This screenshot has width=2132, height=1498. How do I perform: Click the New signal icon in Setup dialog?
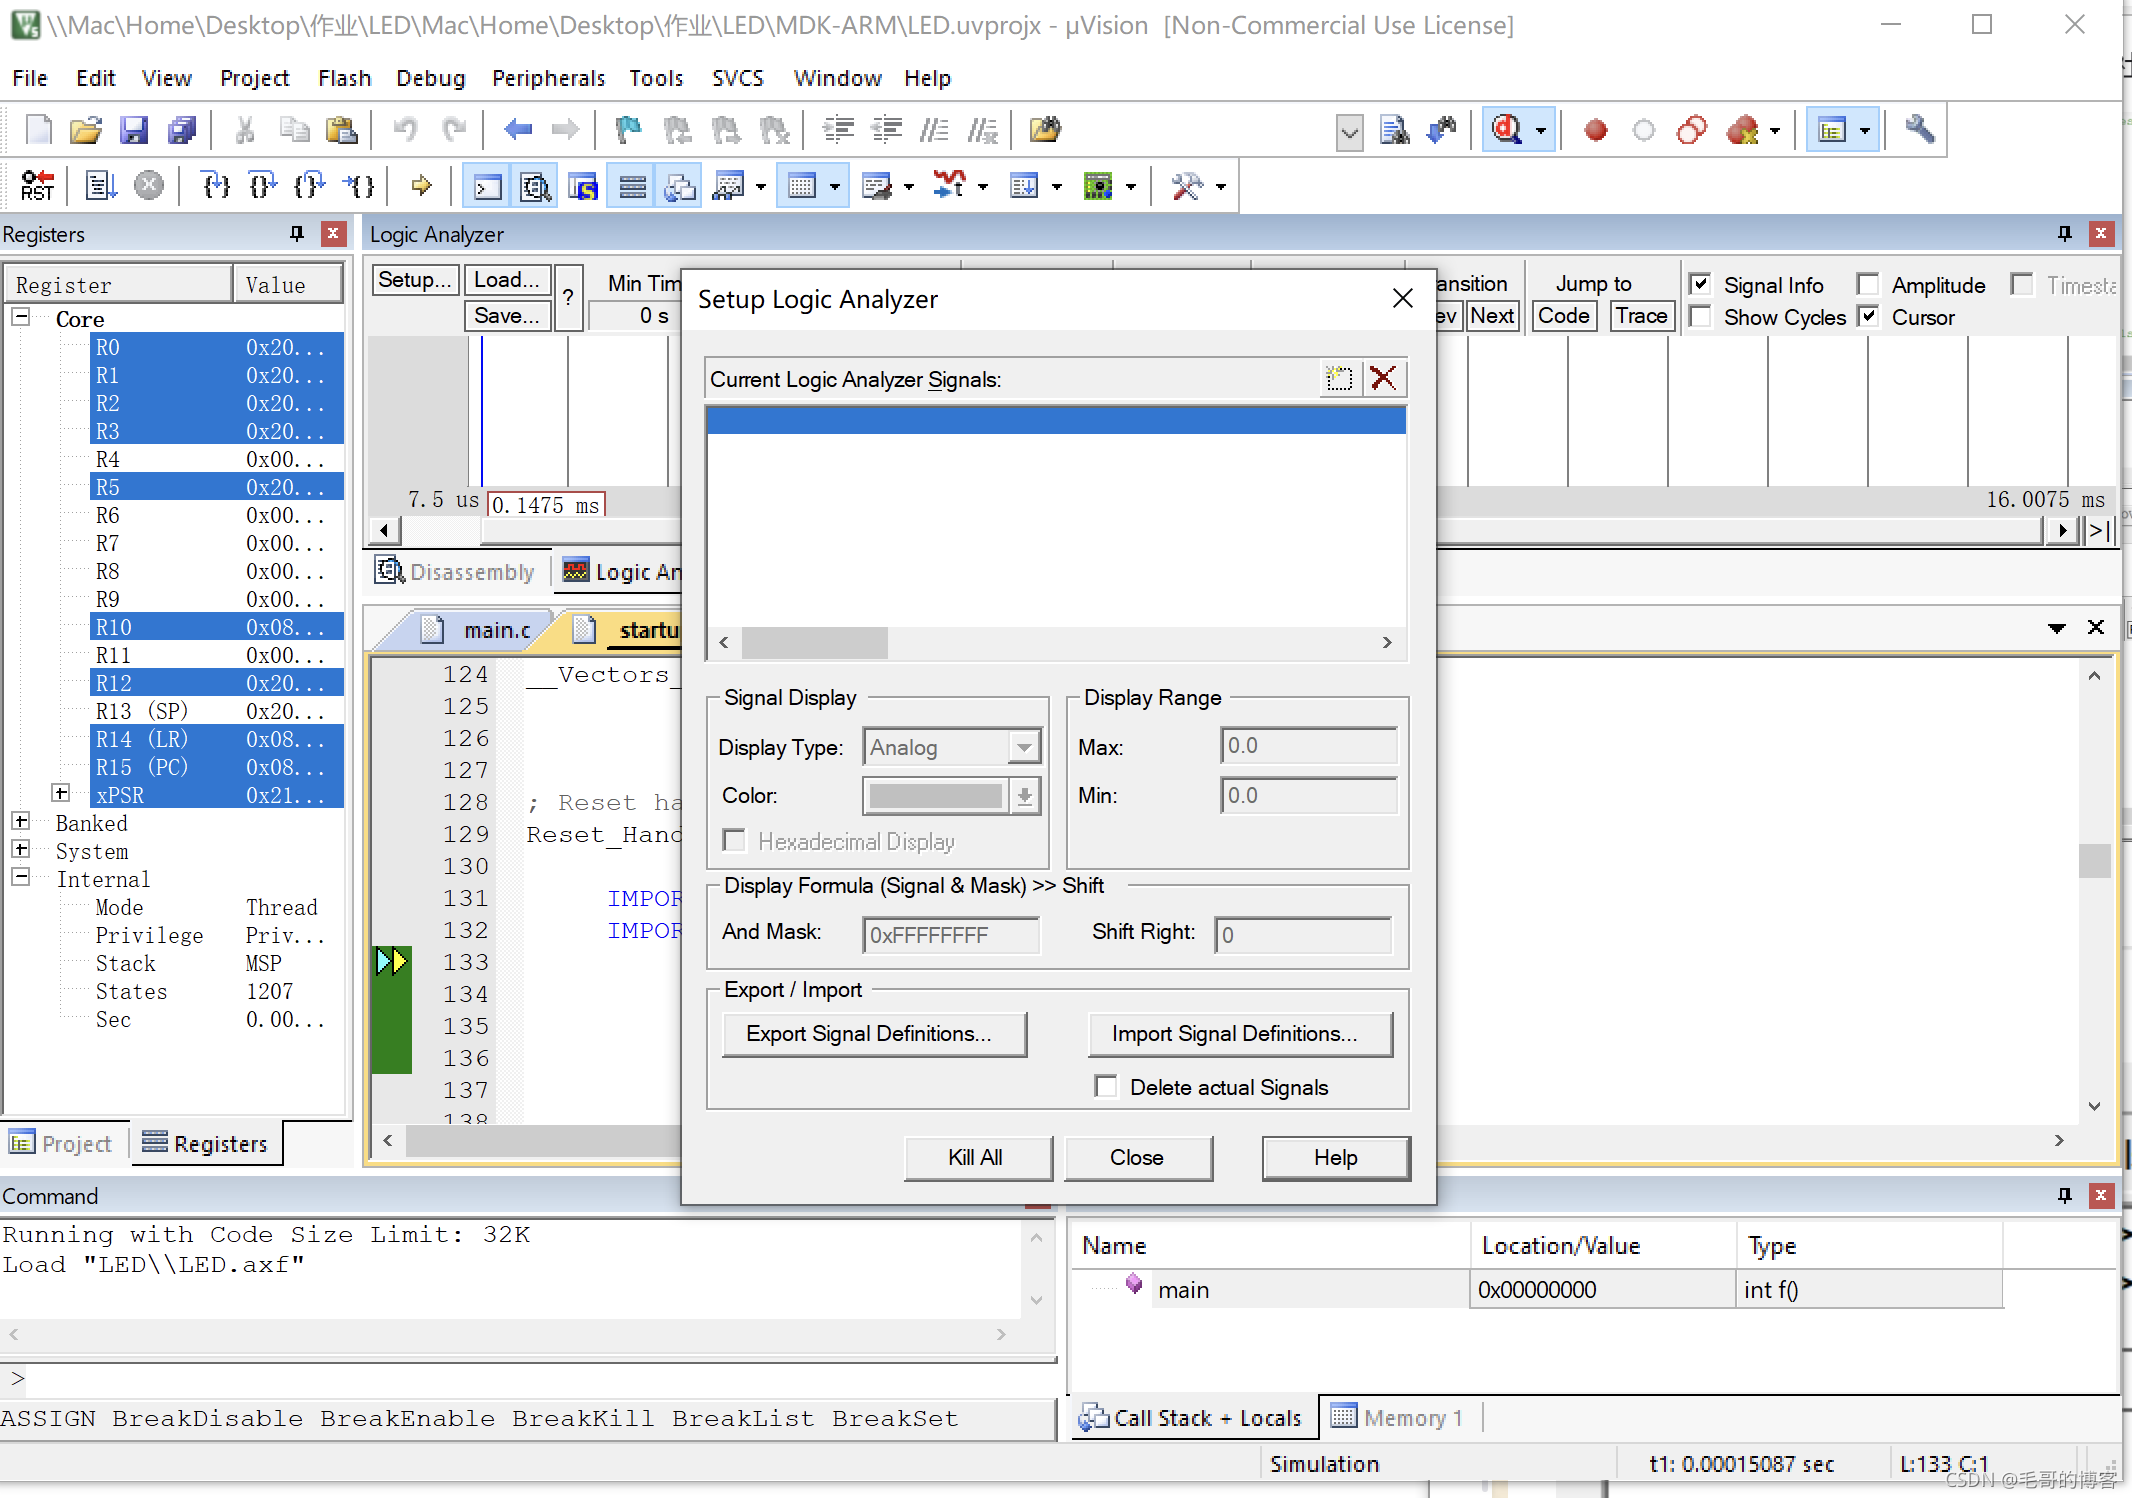point(1338,378)
